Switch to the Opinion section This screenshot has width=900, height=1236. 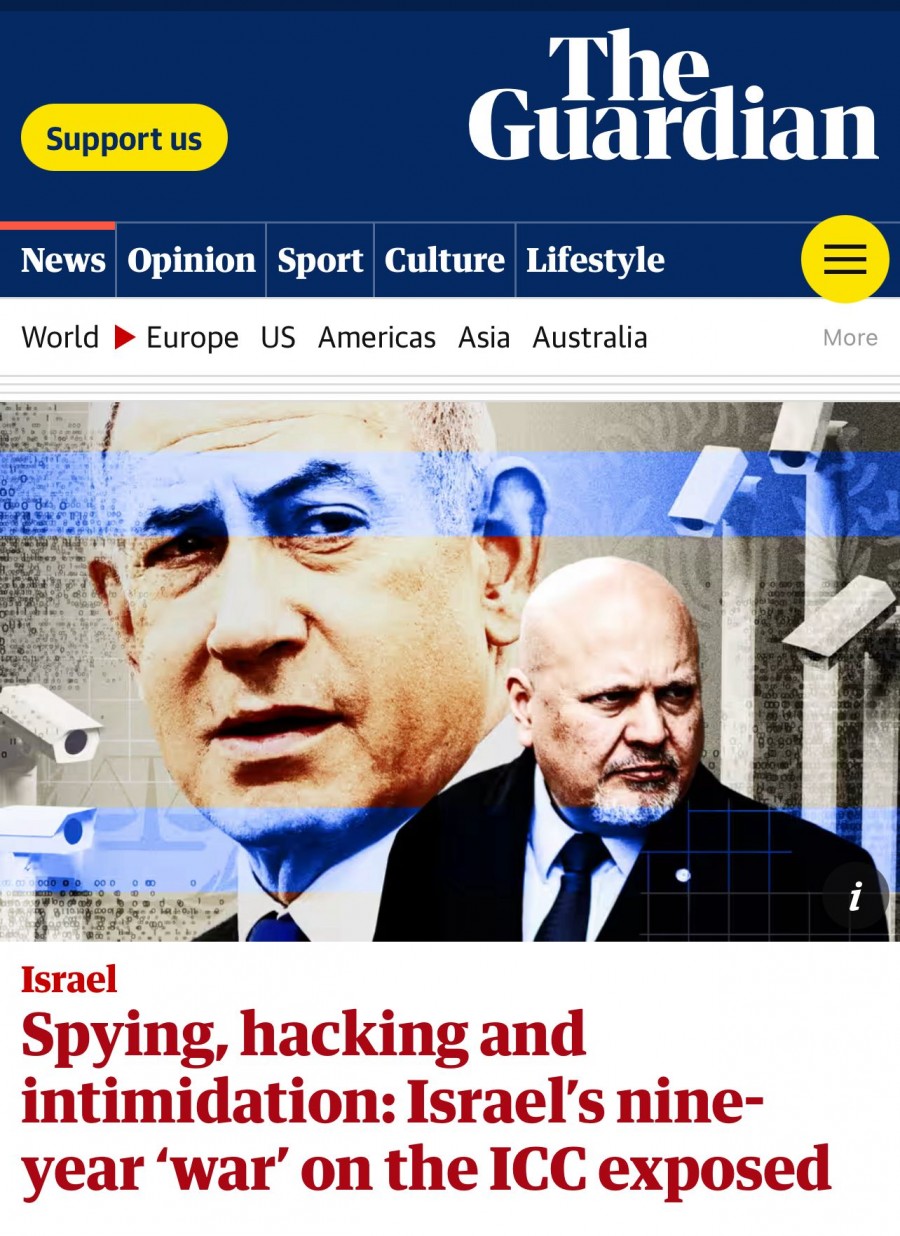(x=191, y=260)
